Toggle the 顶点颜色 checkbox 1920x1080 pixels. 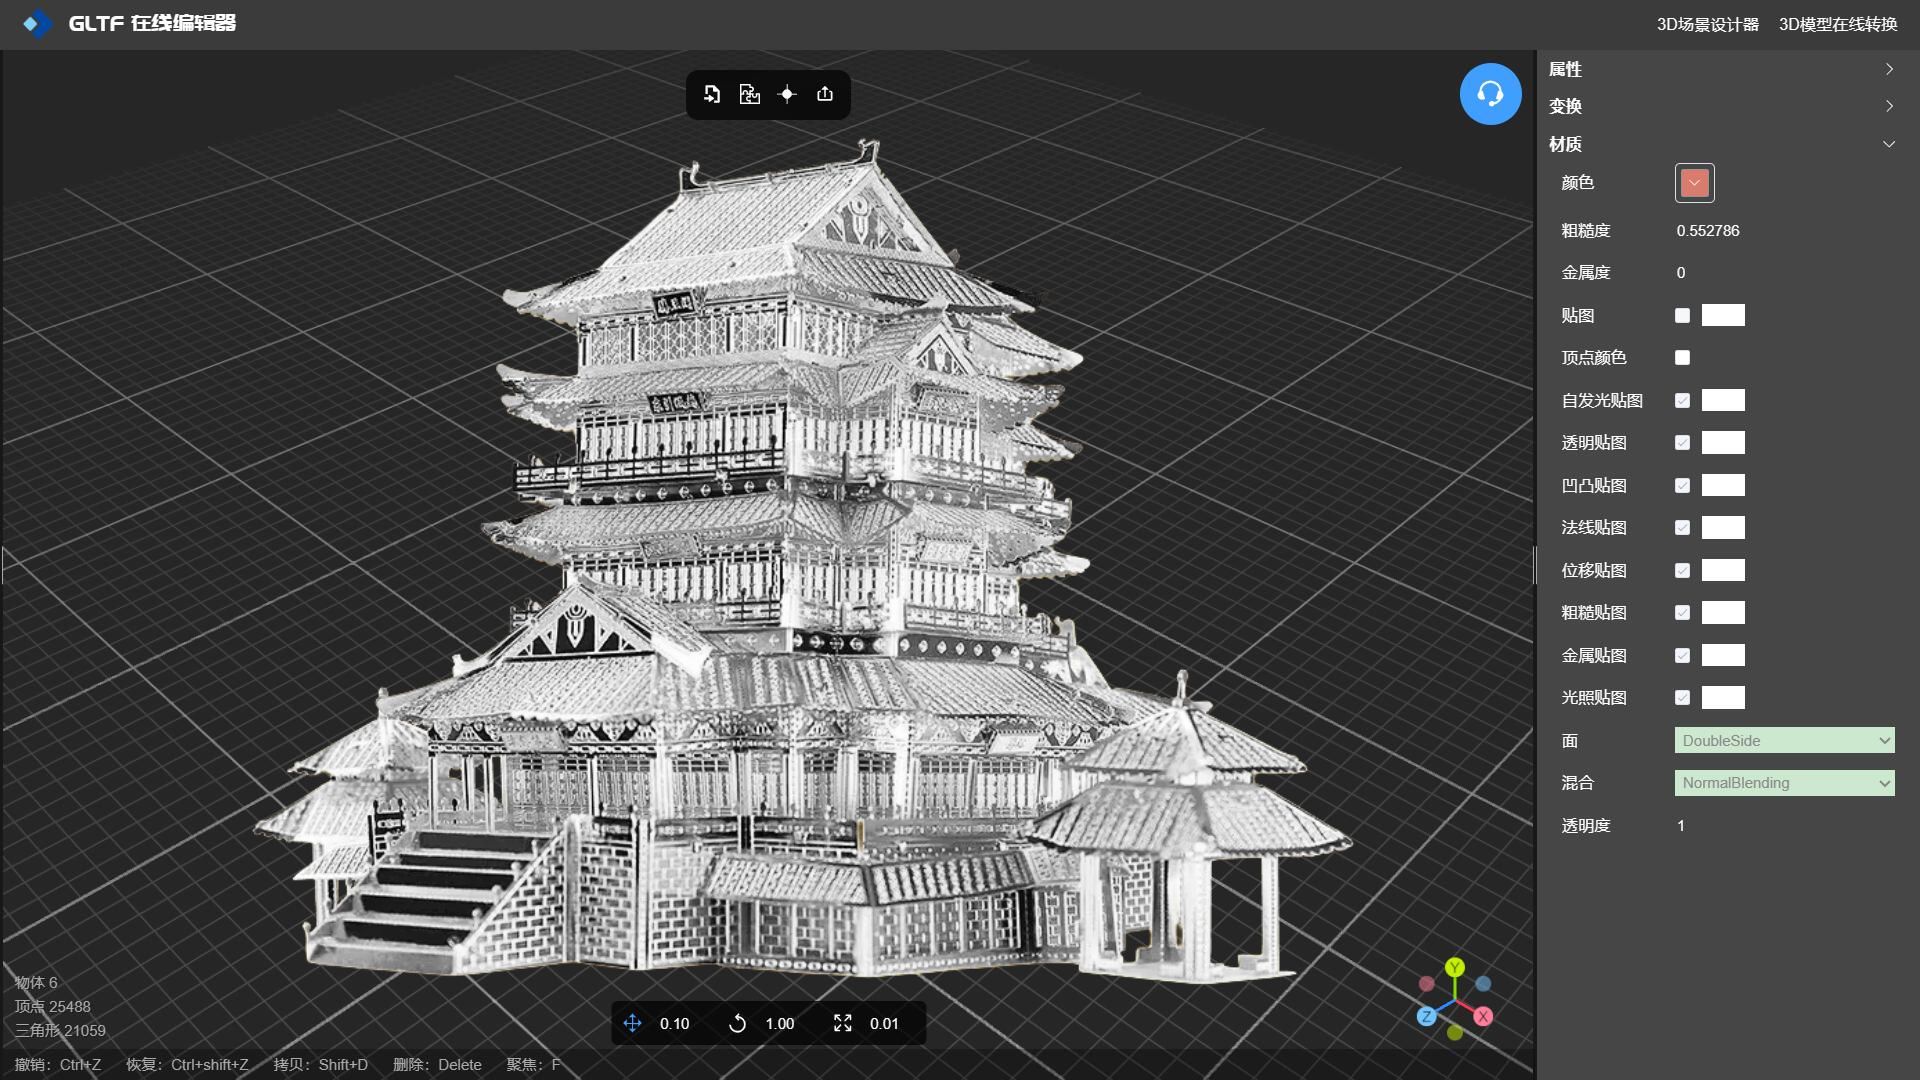point(1682,358)
